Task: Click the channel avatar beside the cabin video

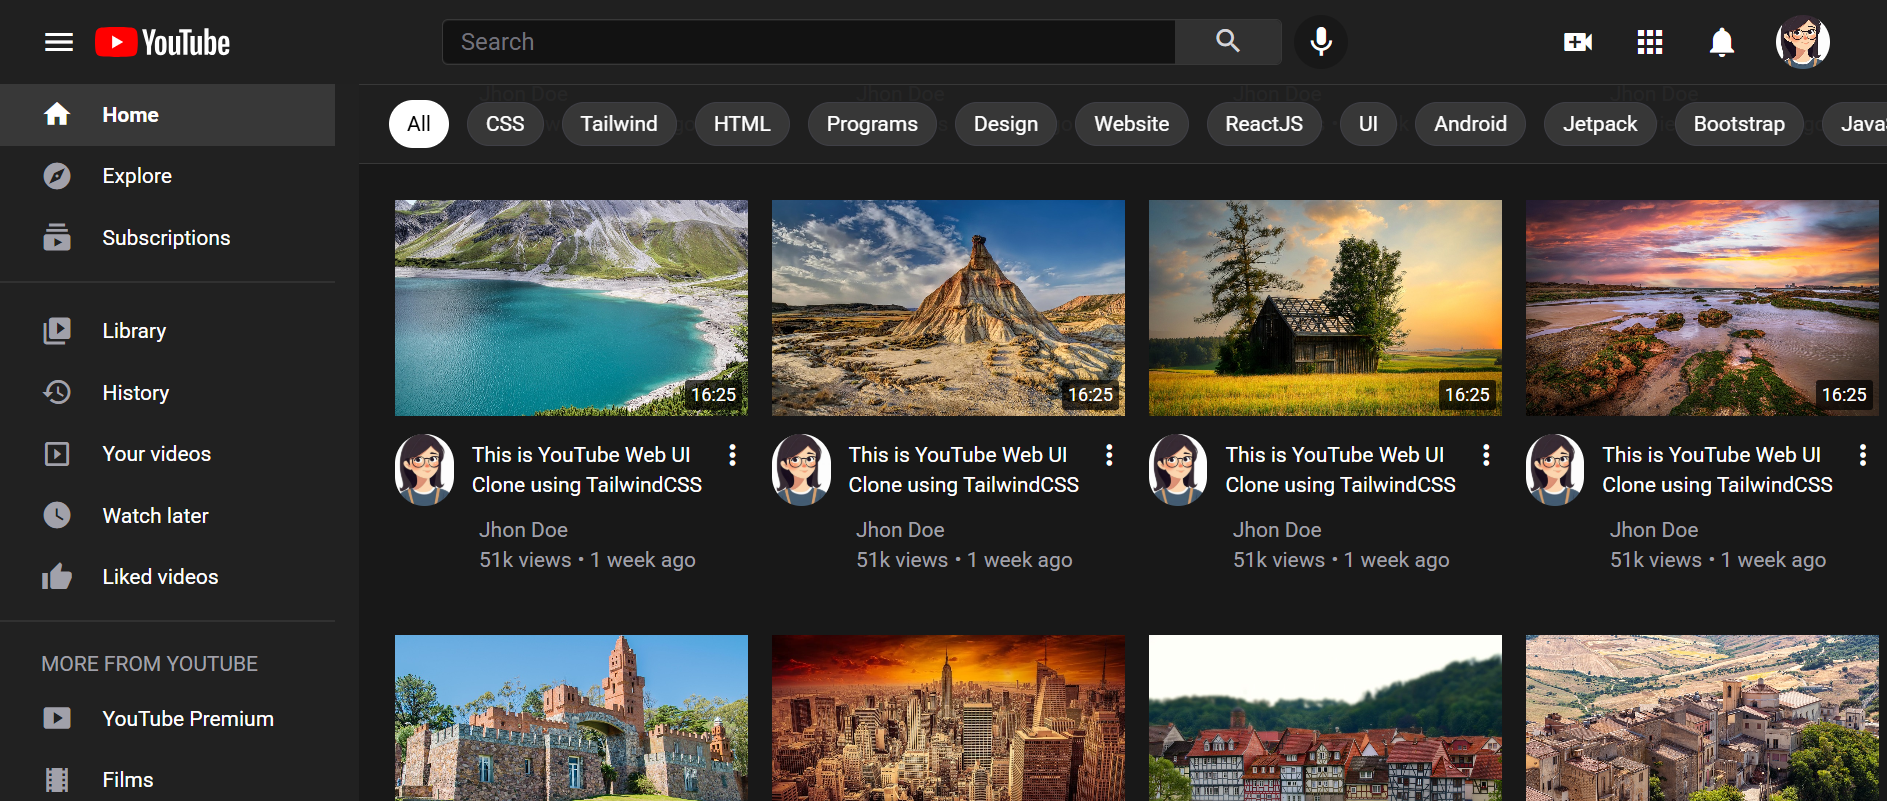Action: click(x=1179, y=469)
